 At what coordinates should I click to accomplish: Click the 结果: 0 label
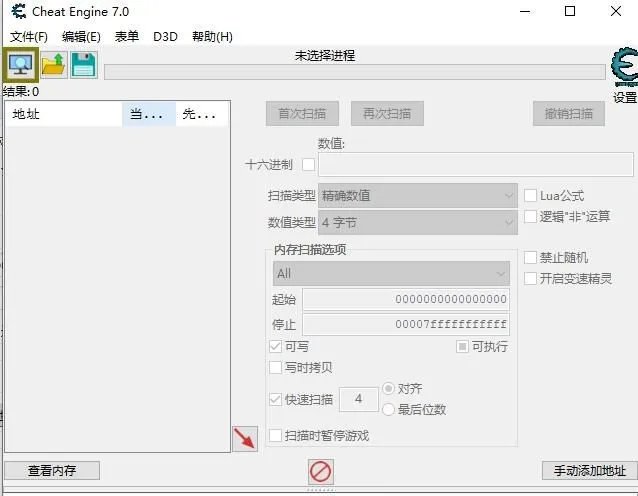(21, 92)
